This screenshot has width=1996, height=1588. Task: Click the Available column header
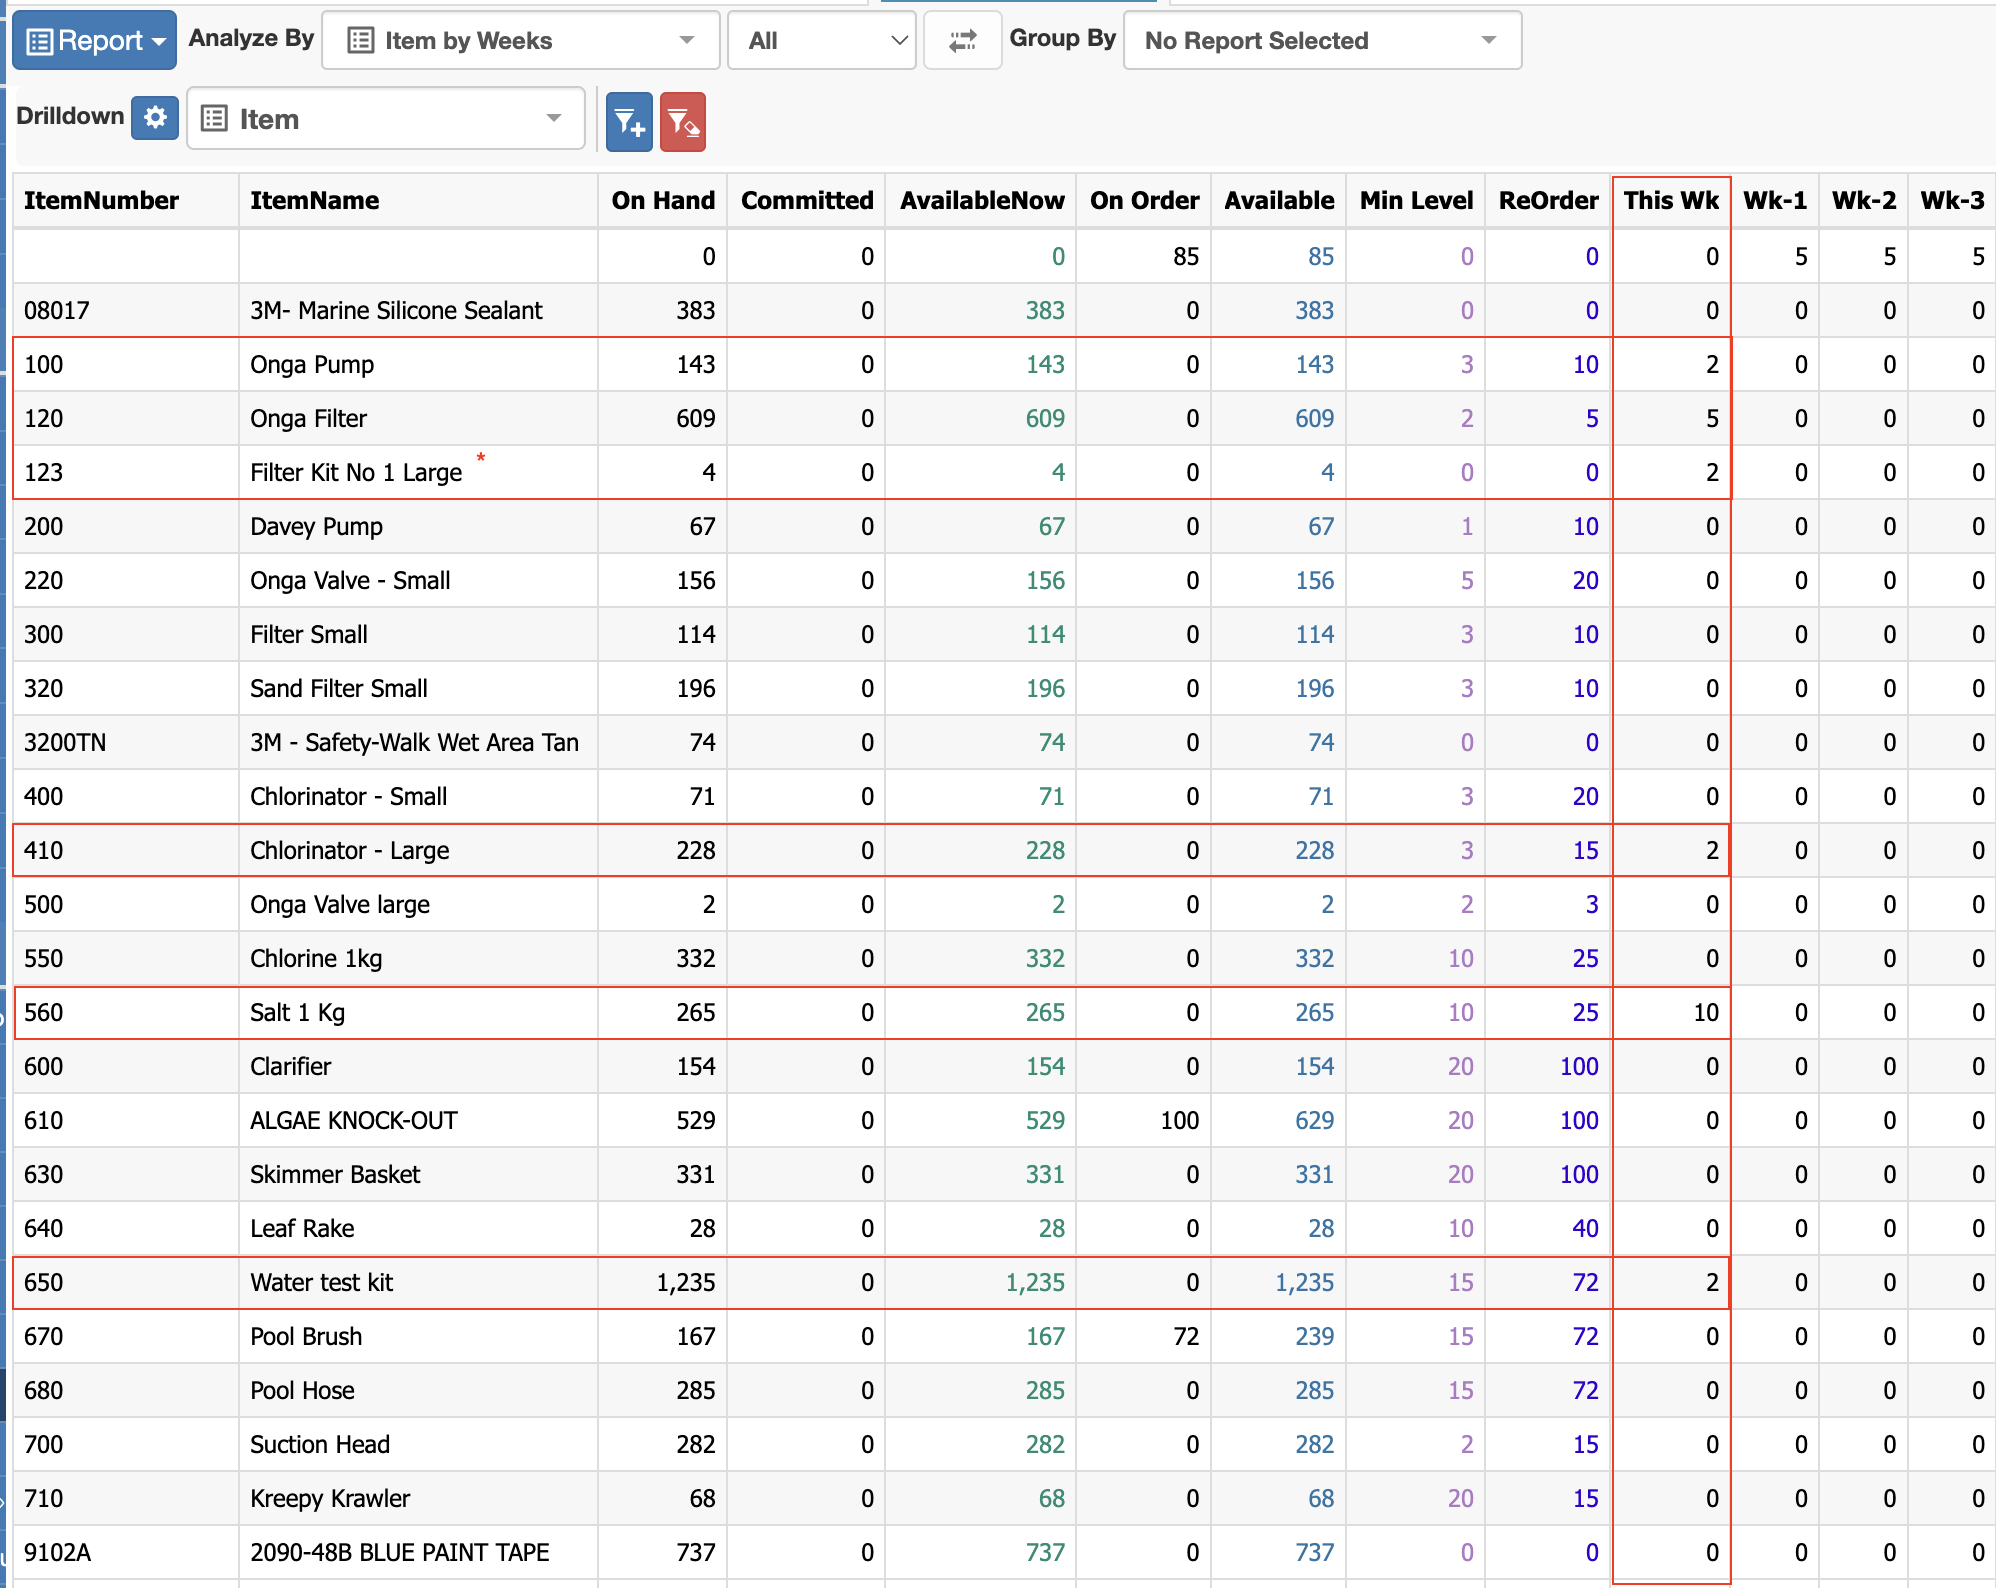tap(1279, 200)
